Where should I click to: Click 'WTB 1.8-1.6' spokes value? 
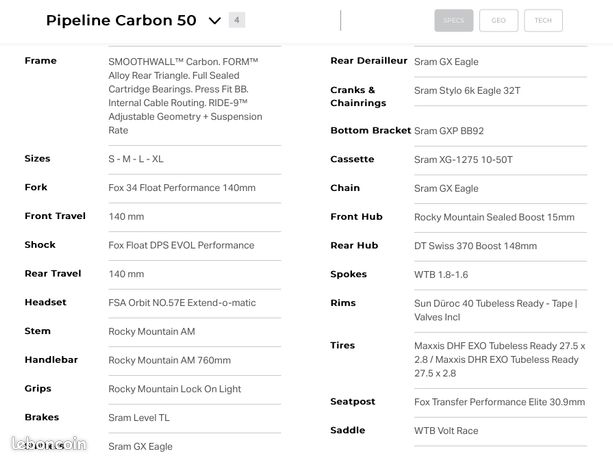pos(441,275)
